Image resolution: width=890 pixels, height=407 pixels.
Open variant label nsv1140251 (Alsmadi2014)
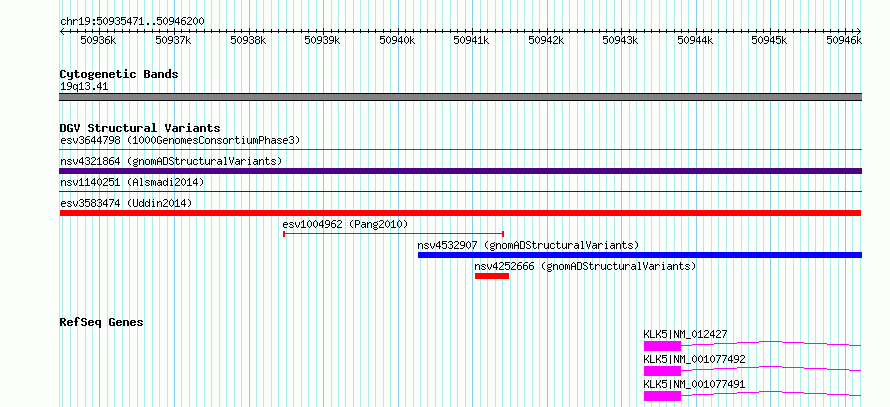coord(132,182)
